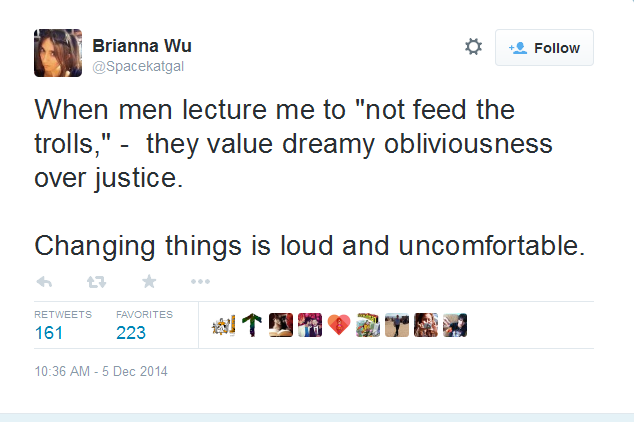This screenshot has height=422, width=634.
Task: Open the 10:36 AM - 5 Dec 2014 timestamp
Action: pyautogui.click(x=101, y=371)
